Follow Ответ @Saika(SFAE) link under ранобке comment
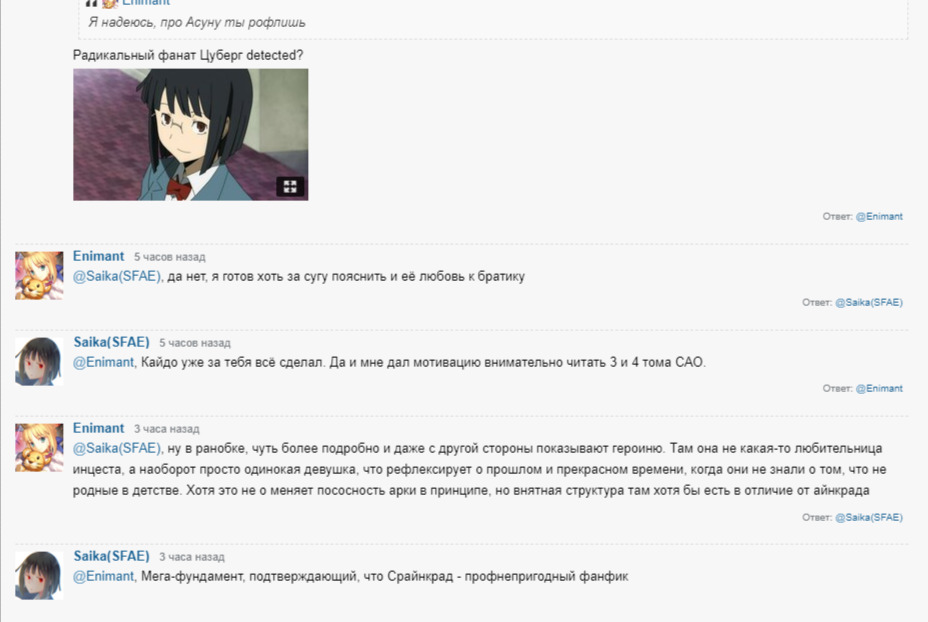 pyautogui.click(x=869, y=517)
